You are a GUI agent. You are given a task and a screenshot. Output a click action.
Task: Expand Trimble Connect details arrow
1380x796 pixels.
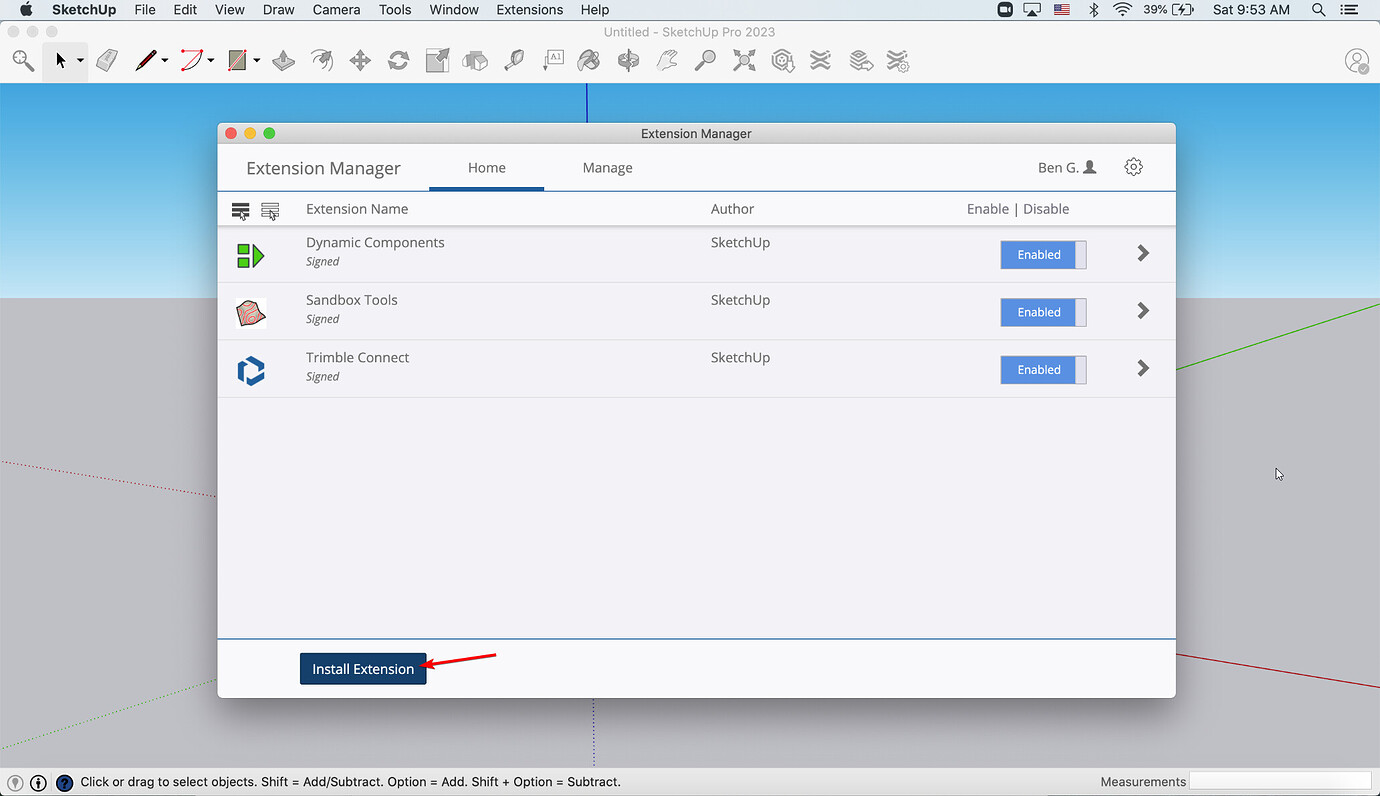point(1143,369)
